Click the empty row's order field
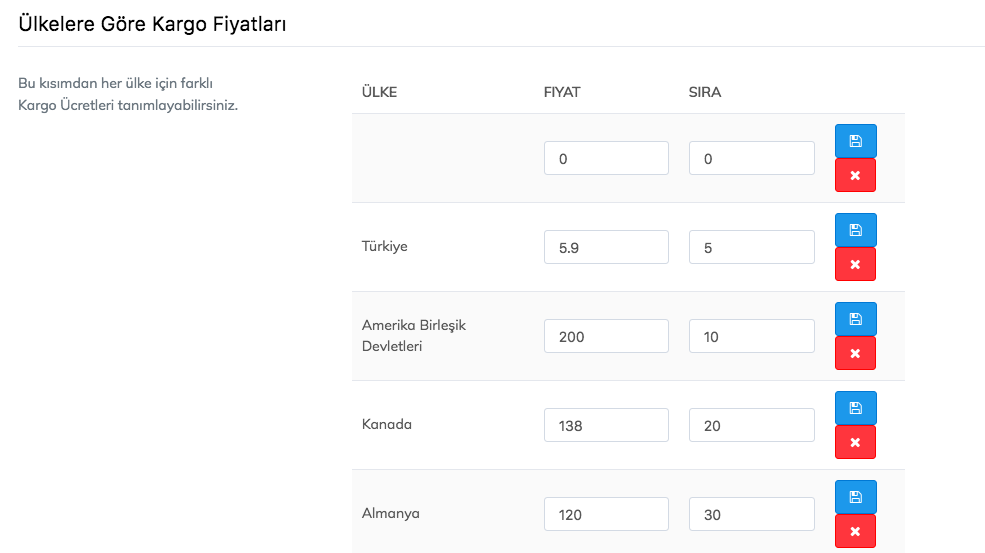The image size is (985, 553). pos(751,159)
